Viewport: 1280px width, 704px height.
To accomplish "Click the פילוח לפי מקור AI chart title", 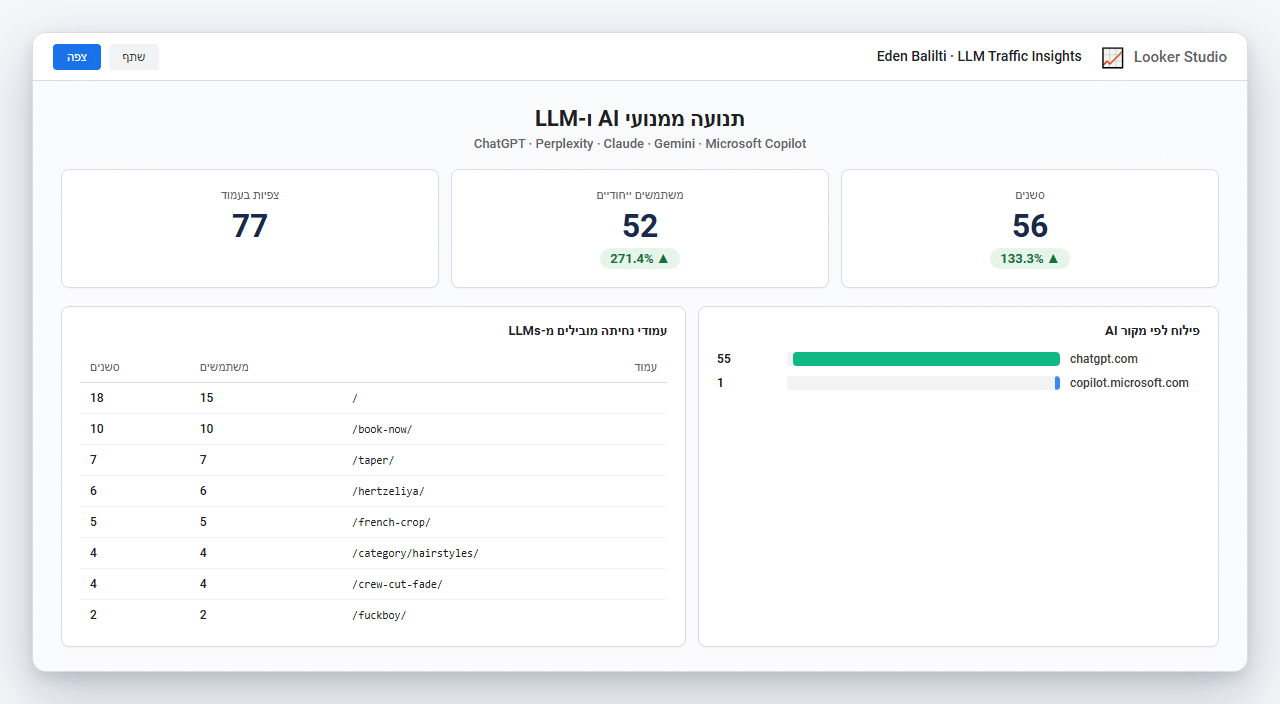I will tap(1152, 331).
